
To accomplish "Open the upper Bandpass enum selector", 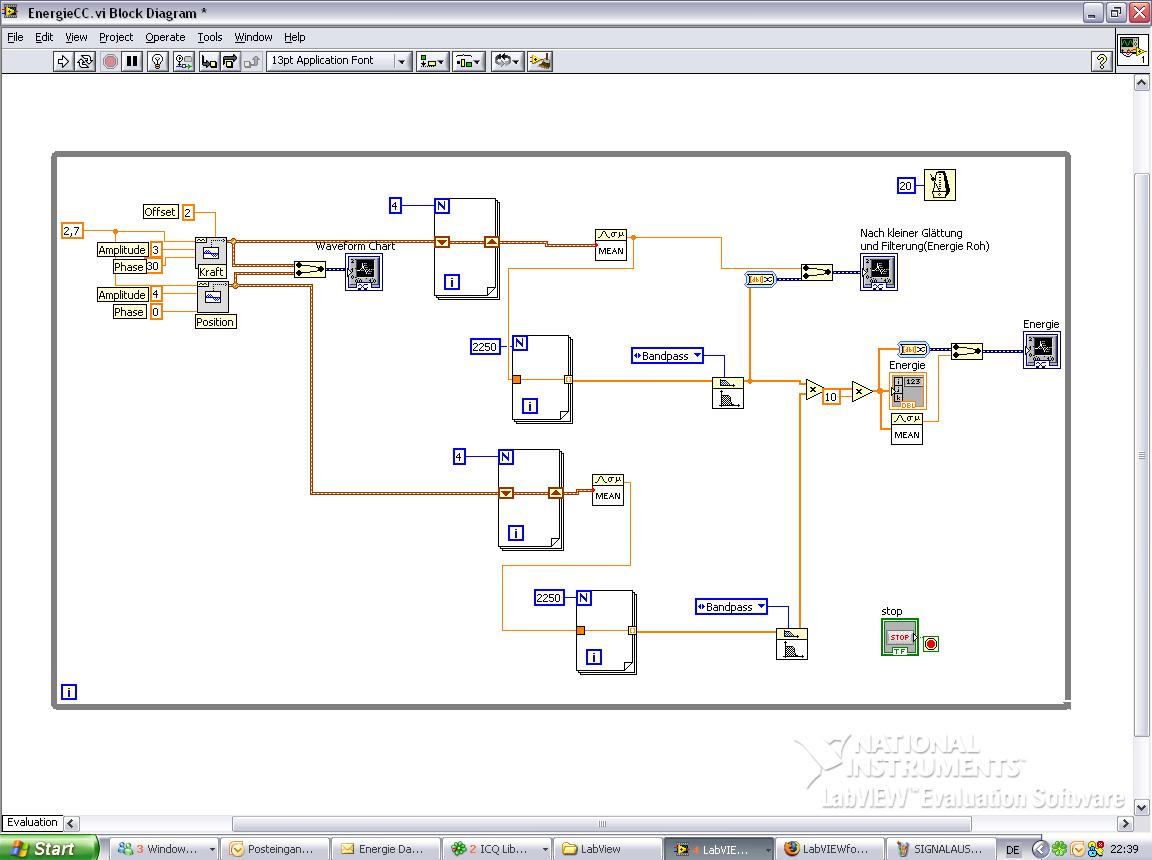I will [667, 356].
